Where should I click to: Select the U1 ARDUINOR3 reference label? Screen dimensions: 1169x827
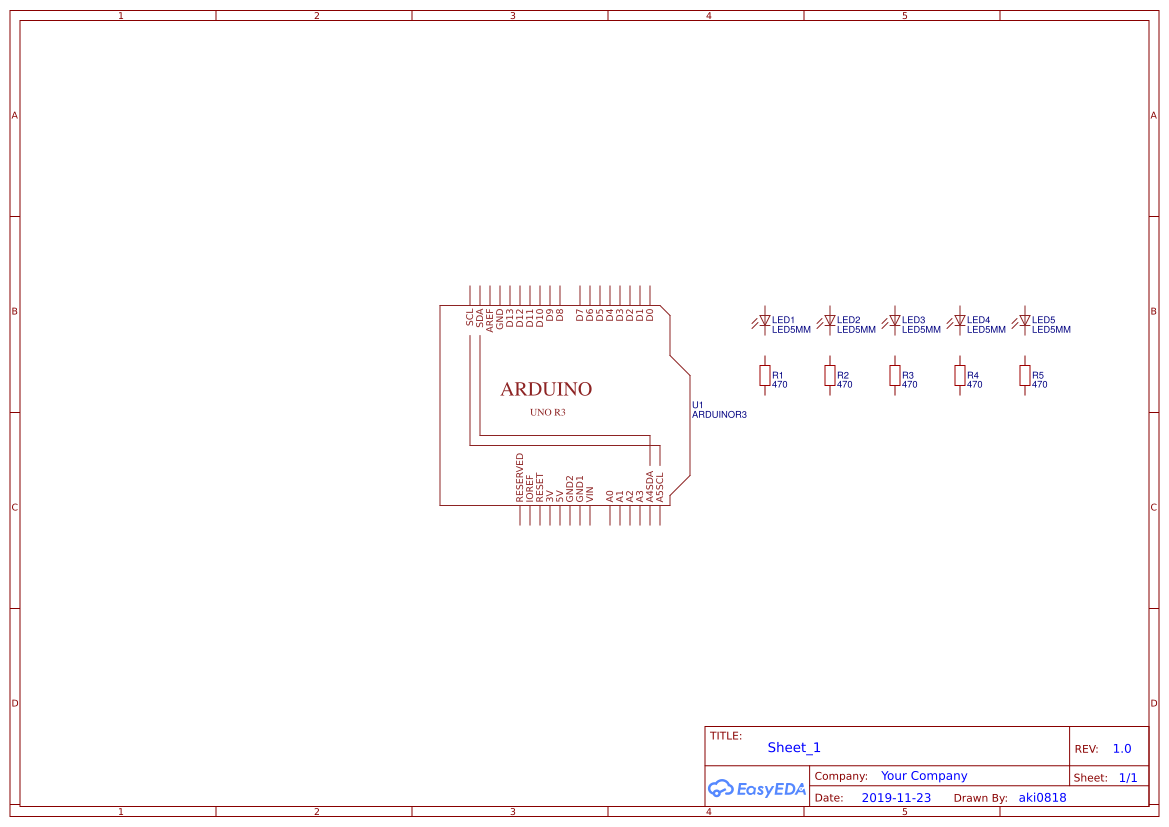pyautogui.click(x=719, y=409)
